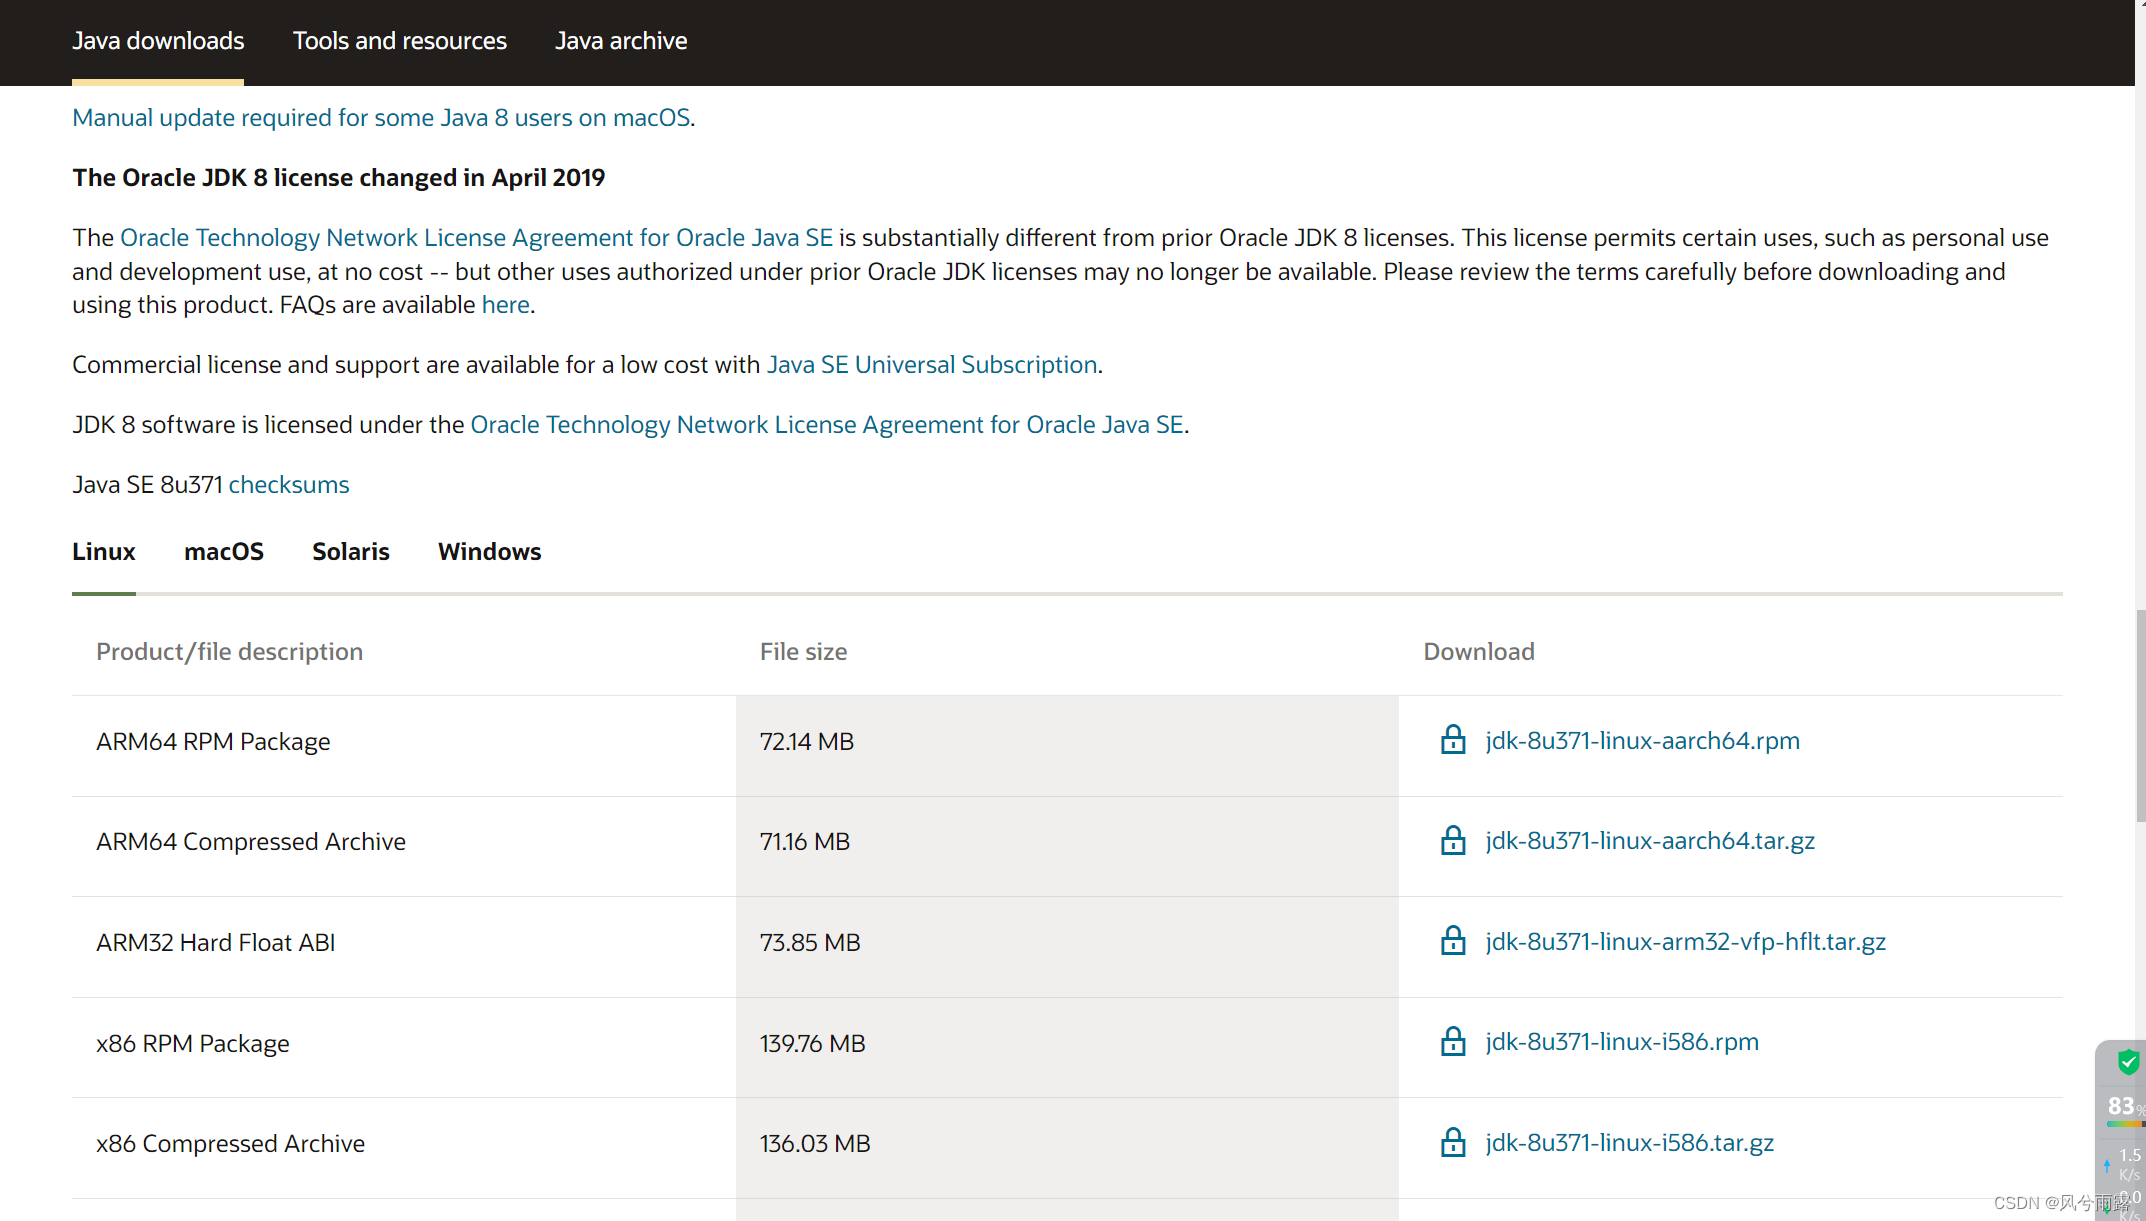2146x1221 pixels.
Task: Open the Tools and resources menu
Action: point(399,41)
